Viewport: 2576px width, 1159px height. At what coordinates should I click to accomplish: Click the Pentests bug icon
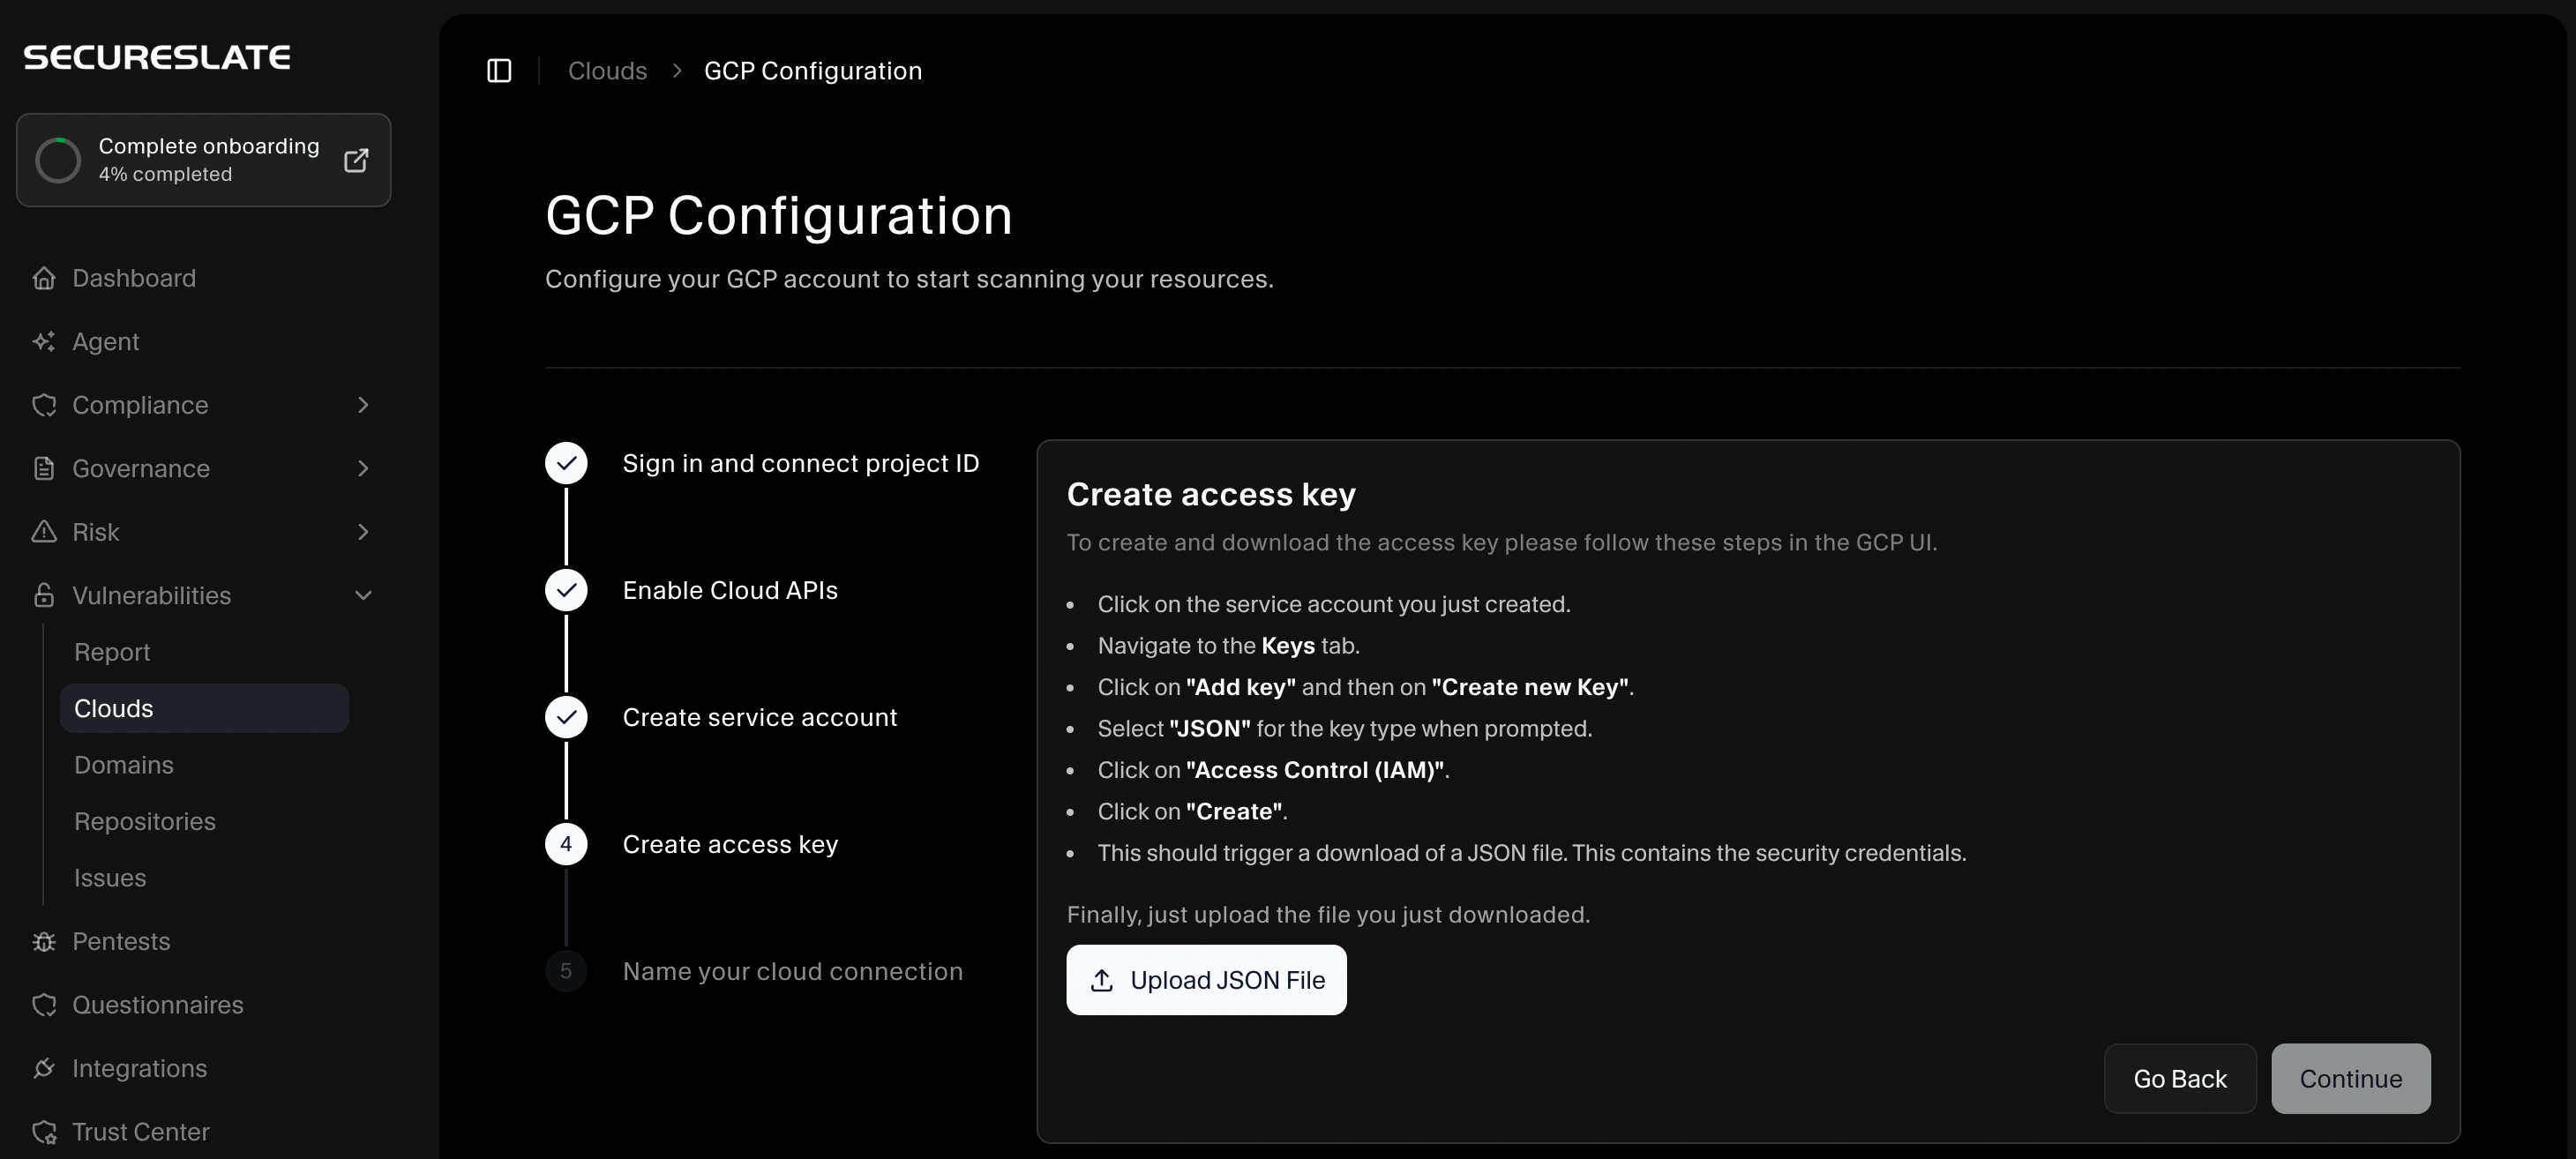pyautogui.click(x=44, y=941)
